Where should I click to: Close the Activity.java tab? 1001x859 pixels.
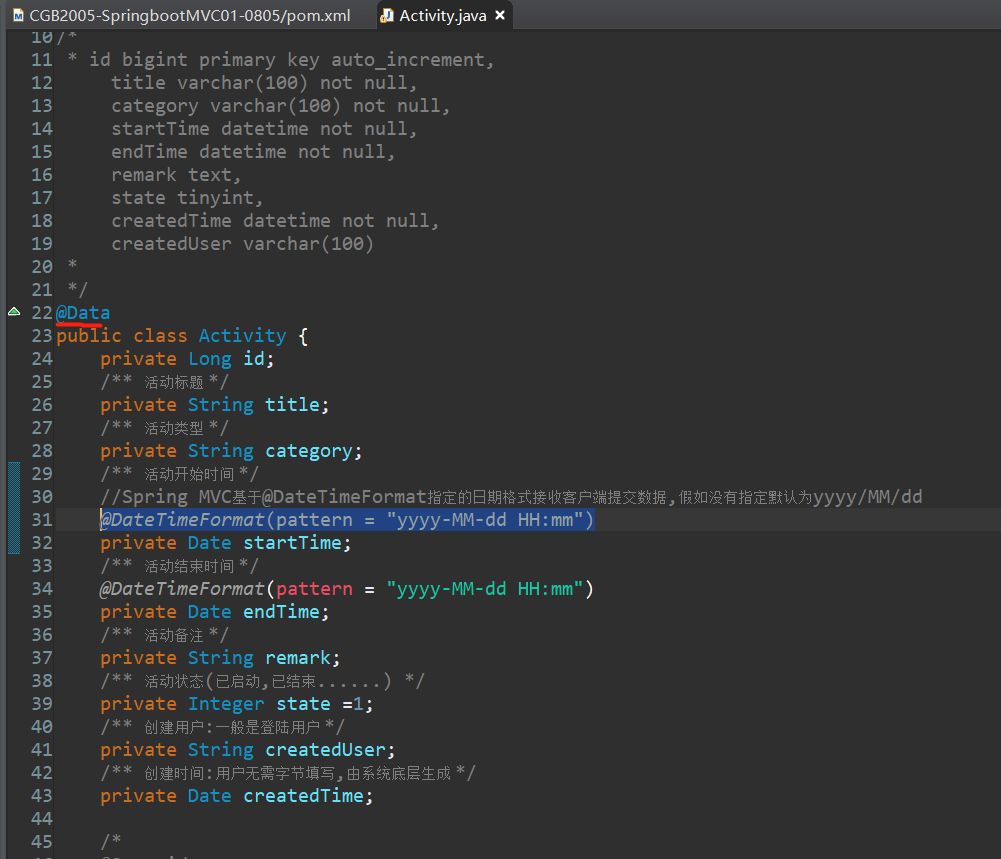coord(500,15)
